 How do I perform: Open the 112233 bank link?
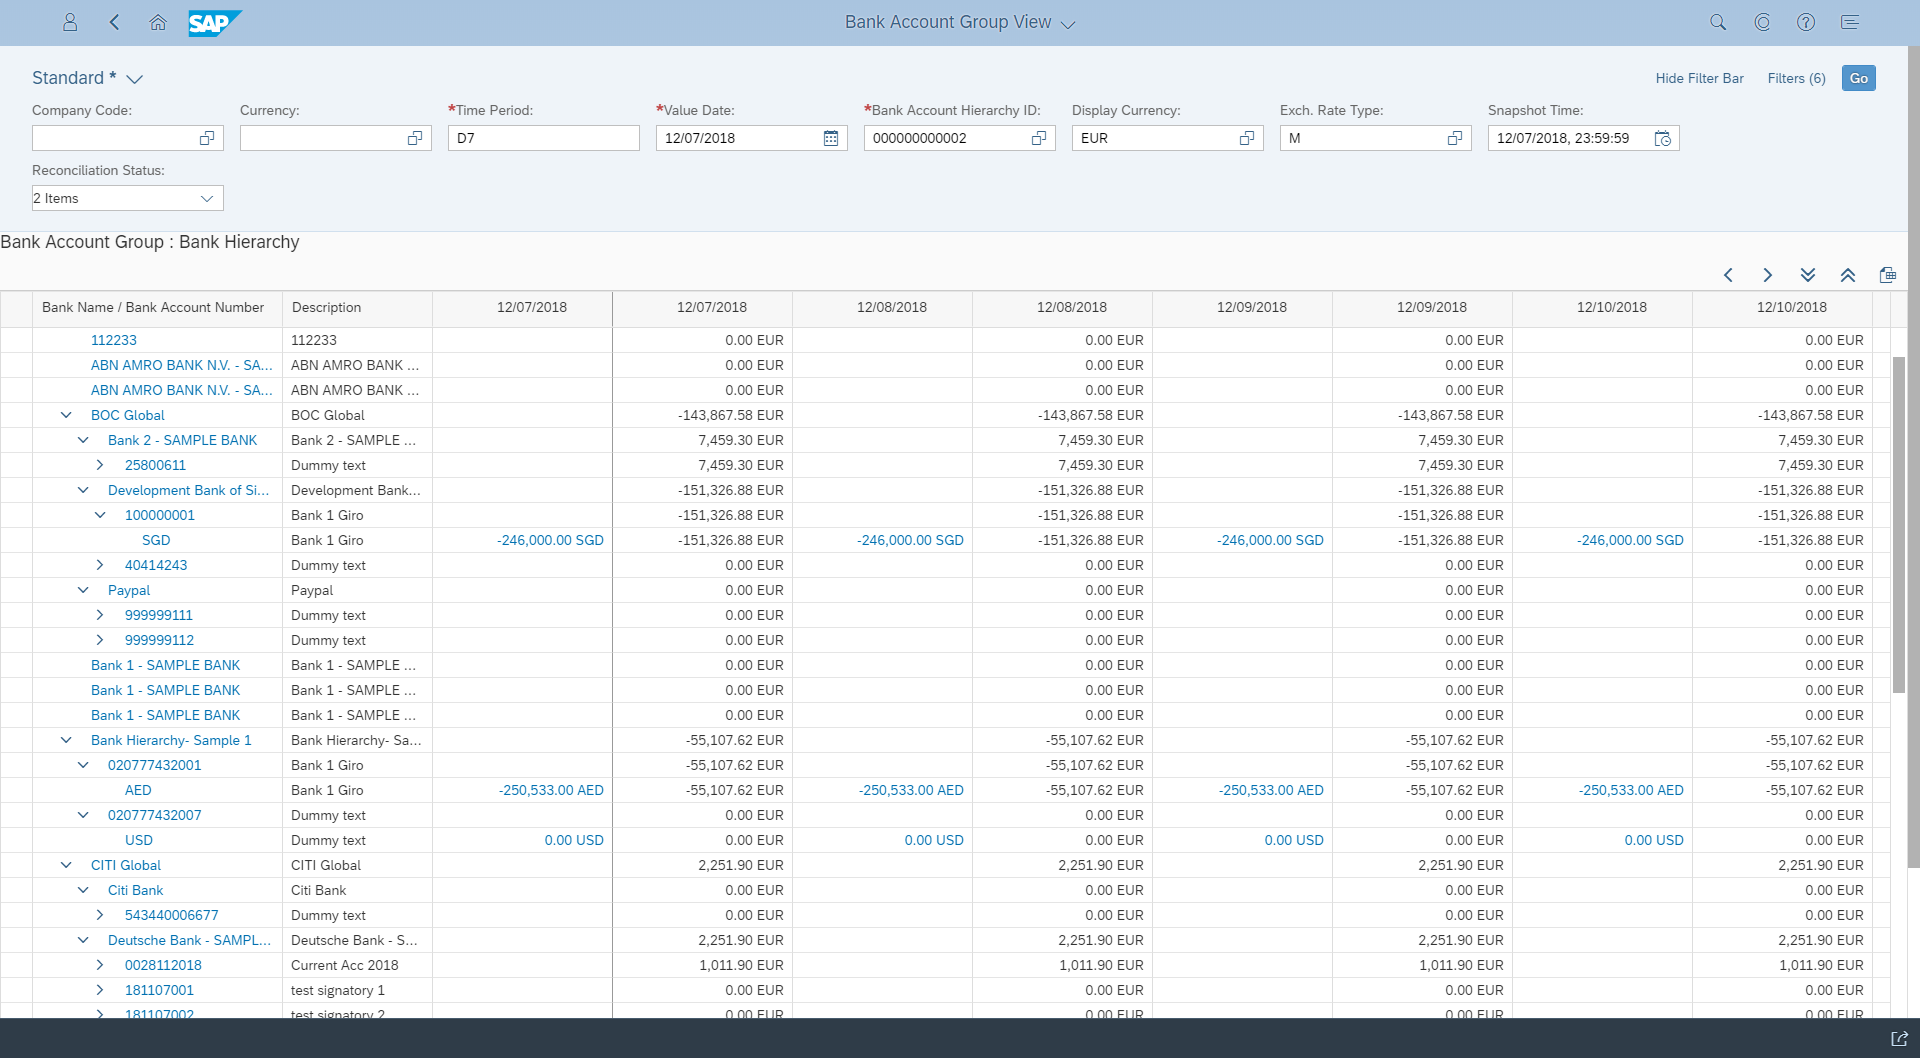[x=114, y=340]
